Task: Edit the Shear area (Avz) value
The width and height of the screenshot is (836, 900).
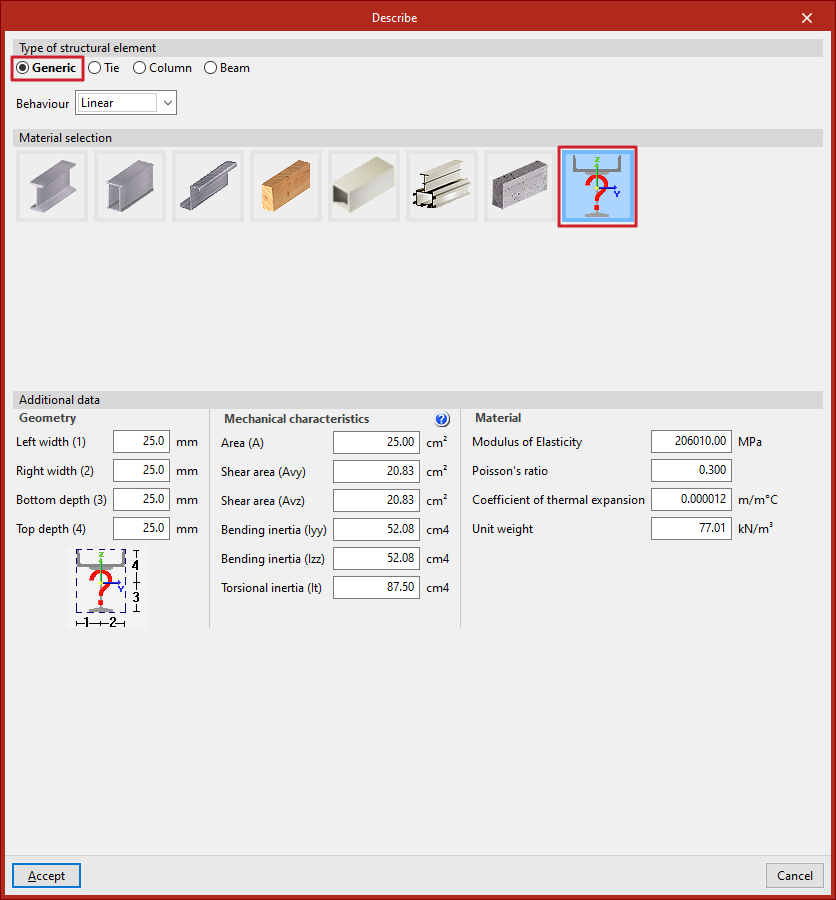Action: (x=376, y=500)
